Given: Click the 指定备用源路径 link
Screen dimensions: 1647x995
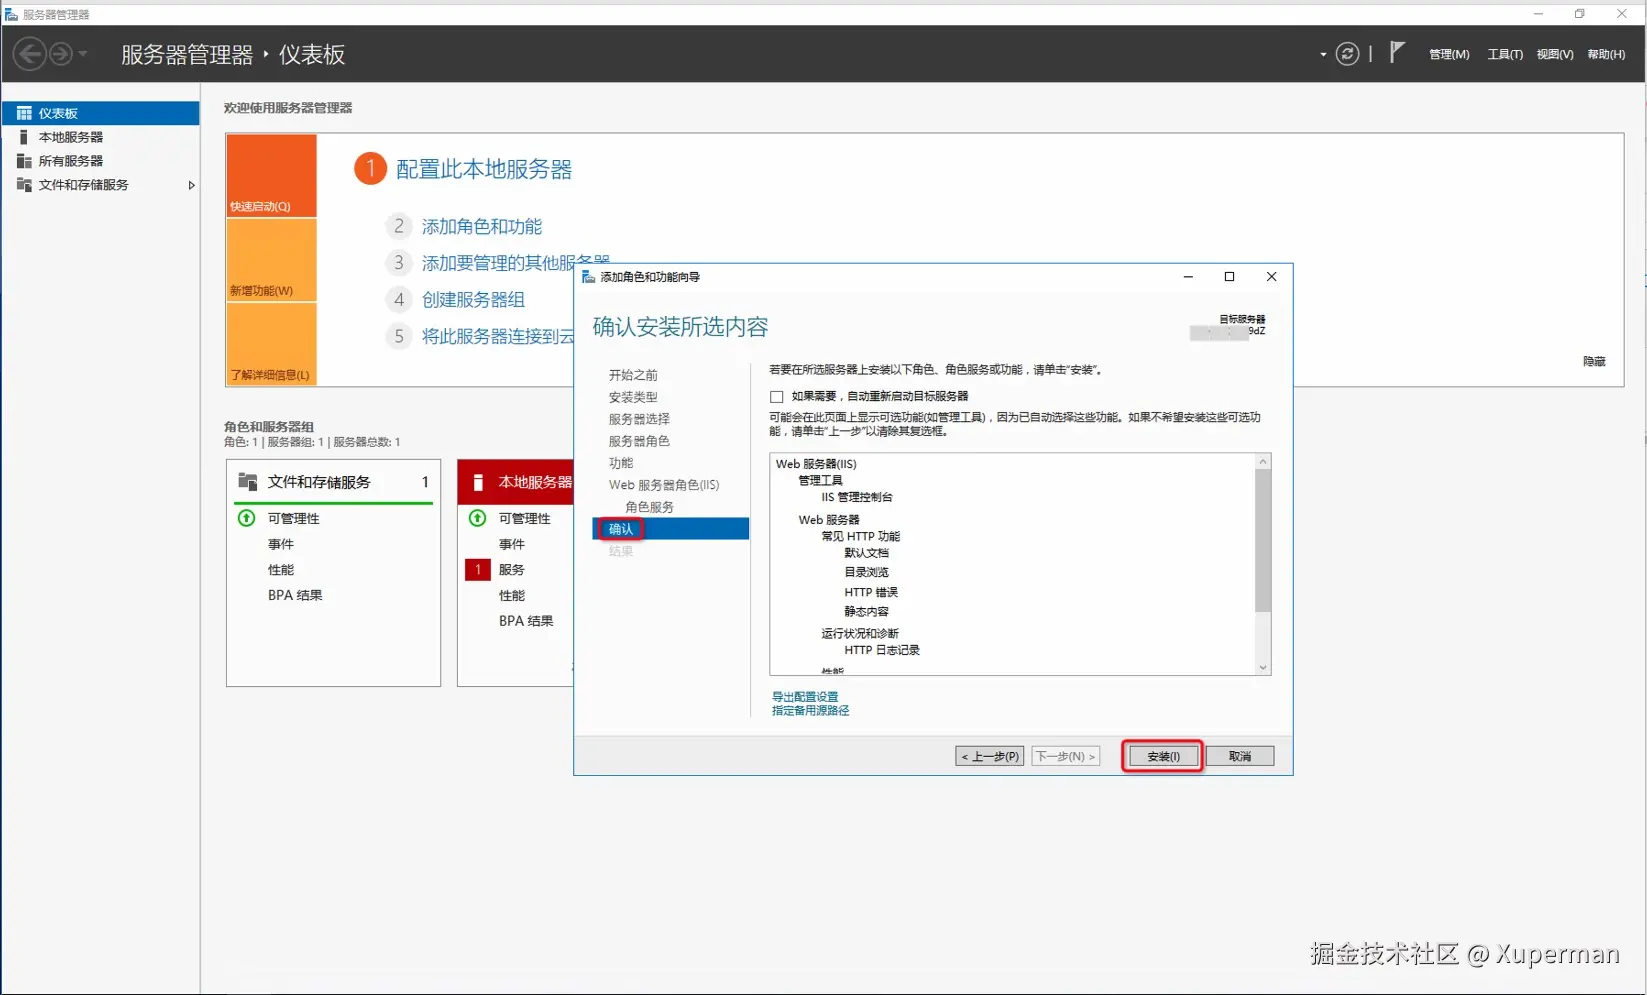Looking at the screenshot, I should coord(810,711).
